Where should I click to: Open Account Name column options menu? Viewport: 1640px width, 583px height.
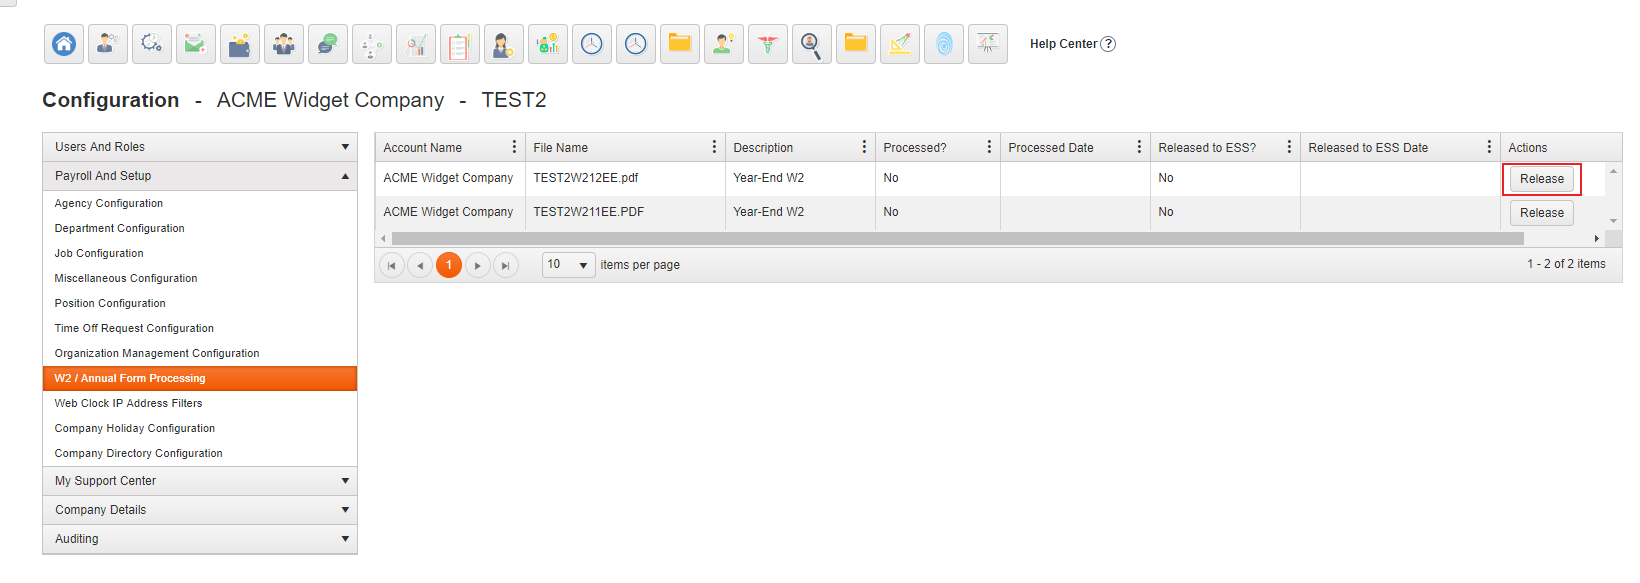[514, 147]
